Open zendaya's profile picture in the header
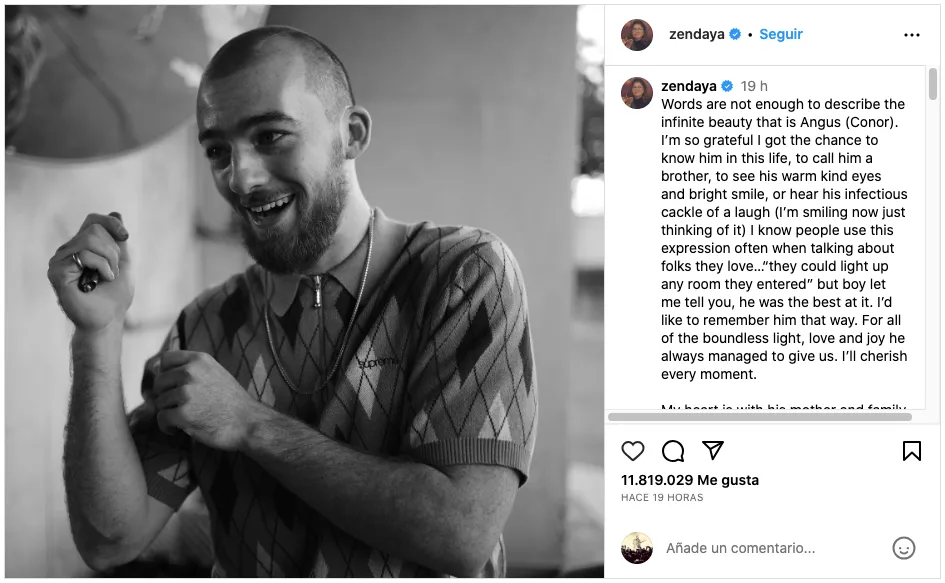Viewport: 945px width, 583px height. click(637, 35)
